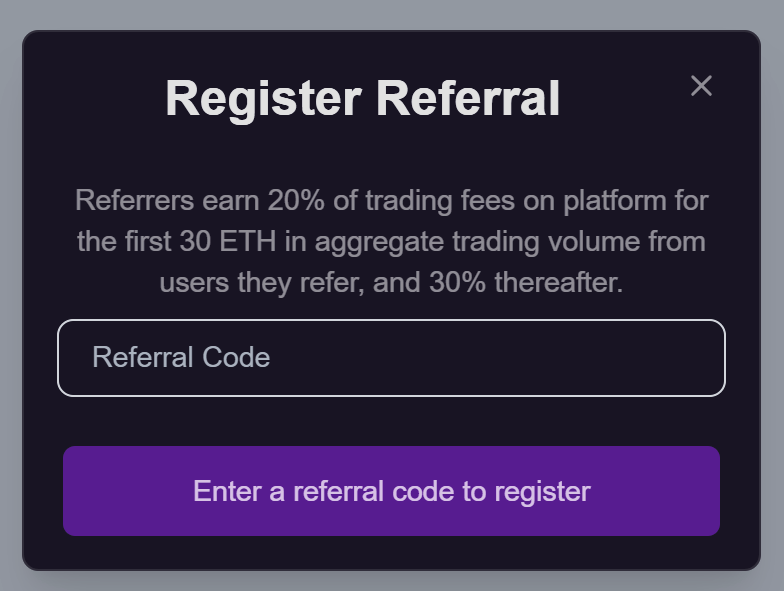Click the word "register" on the purple button
Viewport: 784px width, 591px height.
coord(542,491)
